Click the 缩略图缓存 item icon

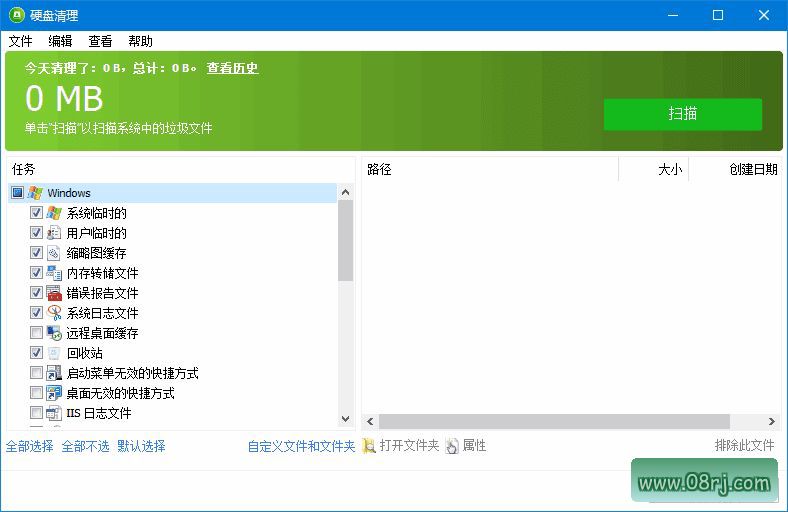point(54,253)
